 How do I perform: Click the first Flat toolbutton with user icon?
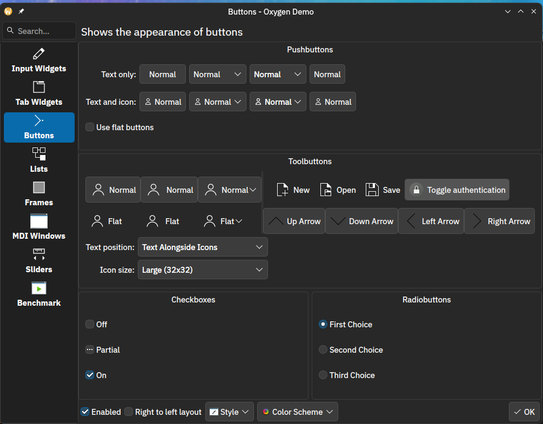pyautogui.click(x=107, y=221)
